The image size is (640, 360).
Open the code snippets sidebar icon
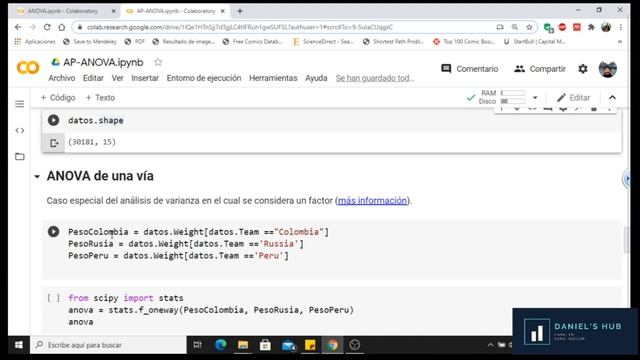[x=20, y=131]
